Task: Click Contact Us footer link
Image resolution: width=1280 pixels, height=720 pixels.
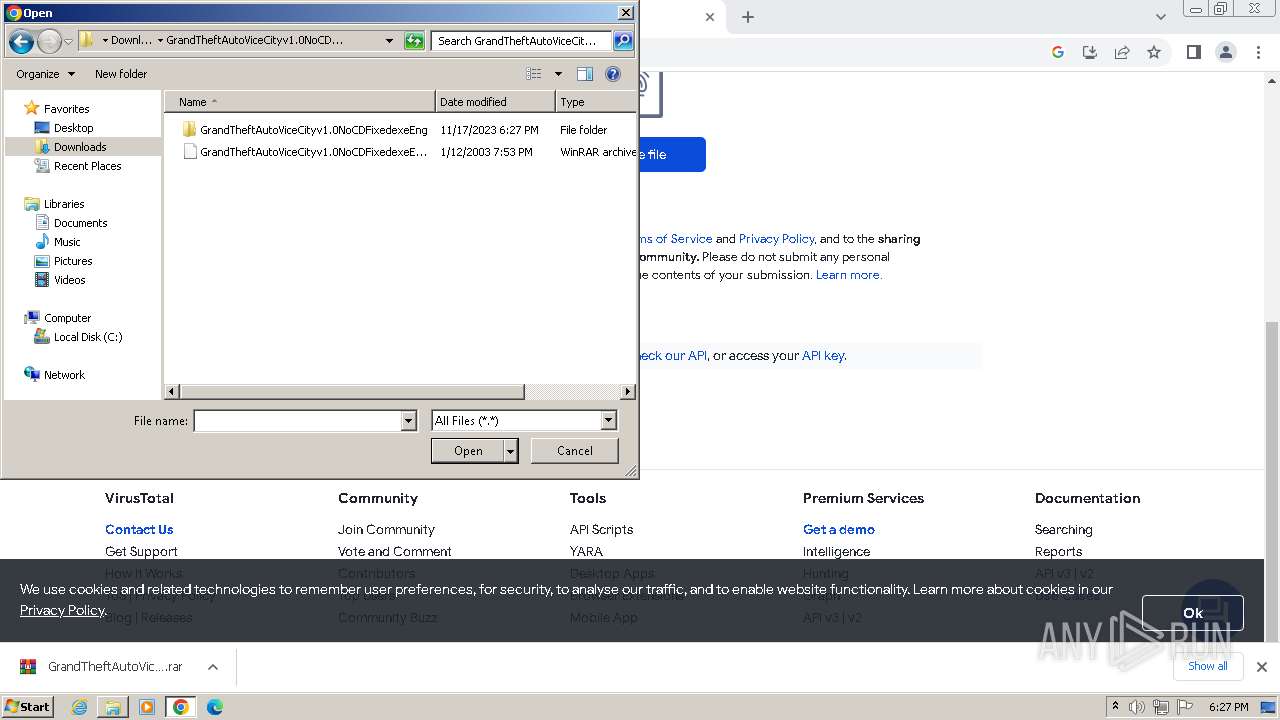Action: 139,530
